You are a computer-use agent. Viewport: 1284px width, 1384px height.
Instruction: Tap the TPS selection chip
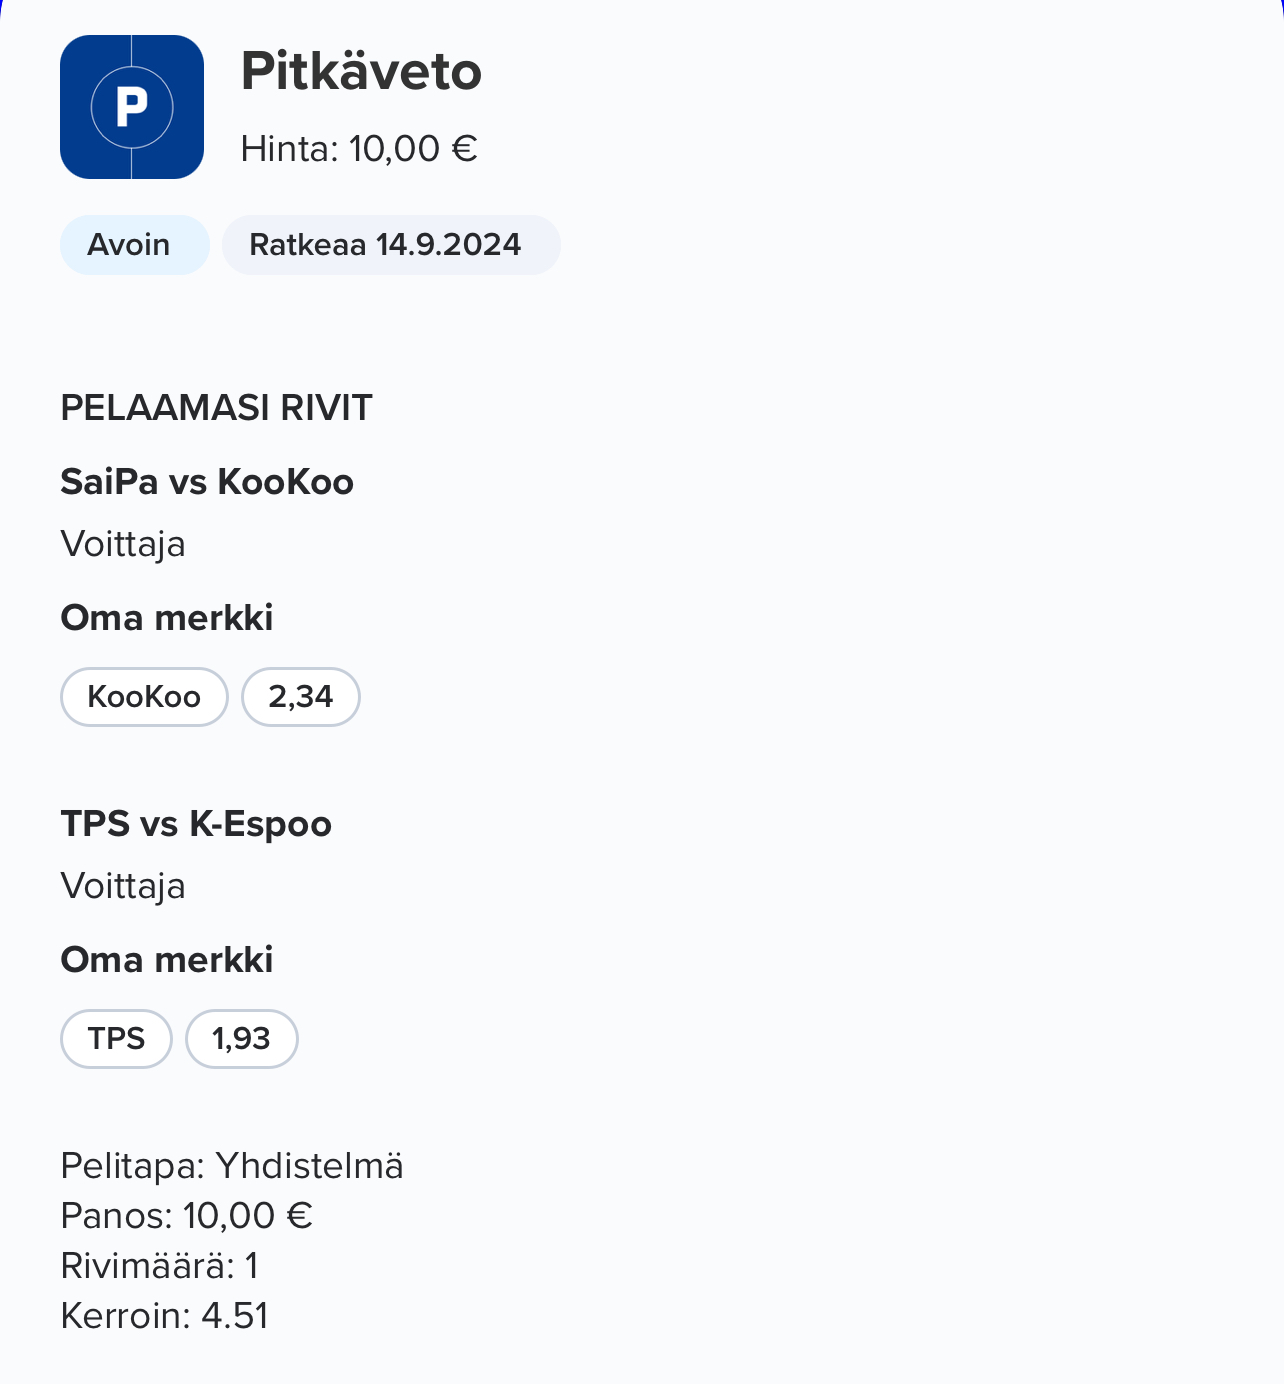click(x=116, y=1039)
